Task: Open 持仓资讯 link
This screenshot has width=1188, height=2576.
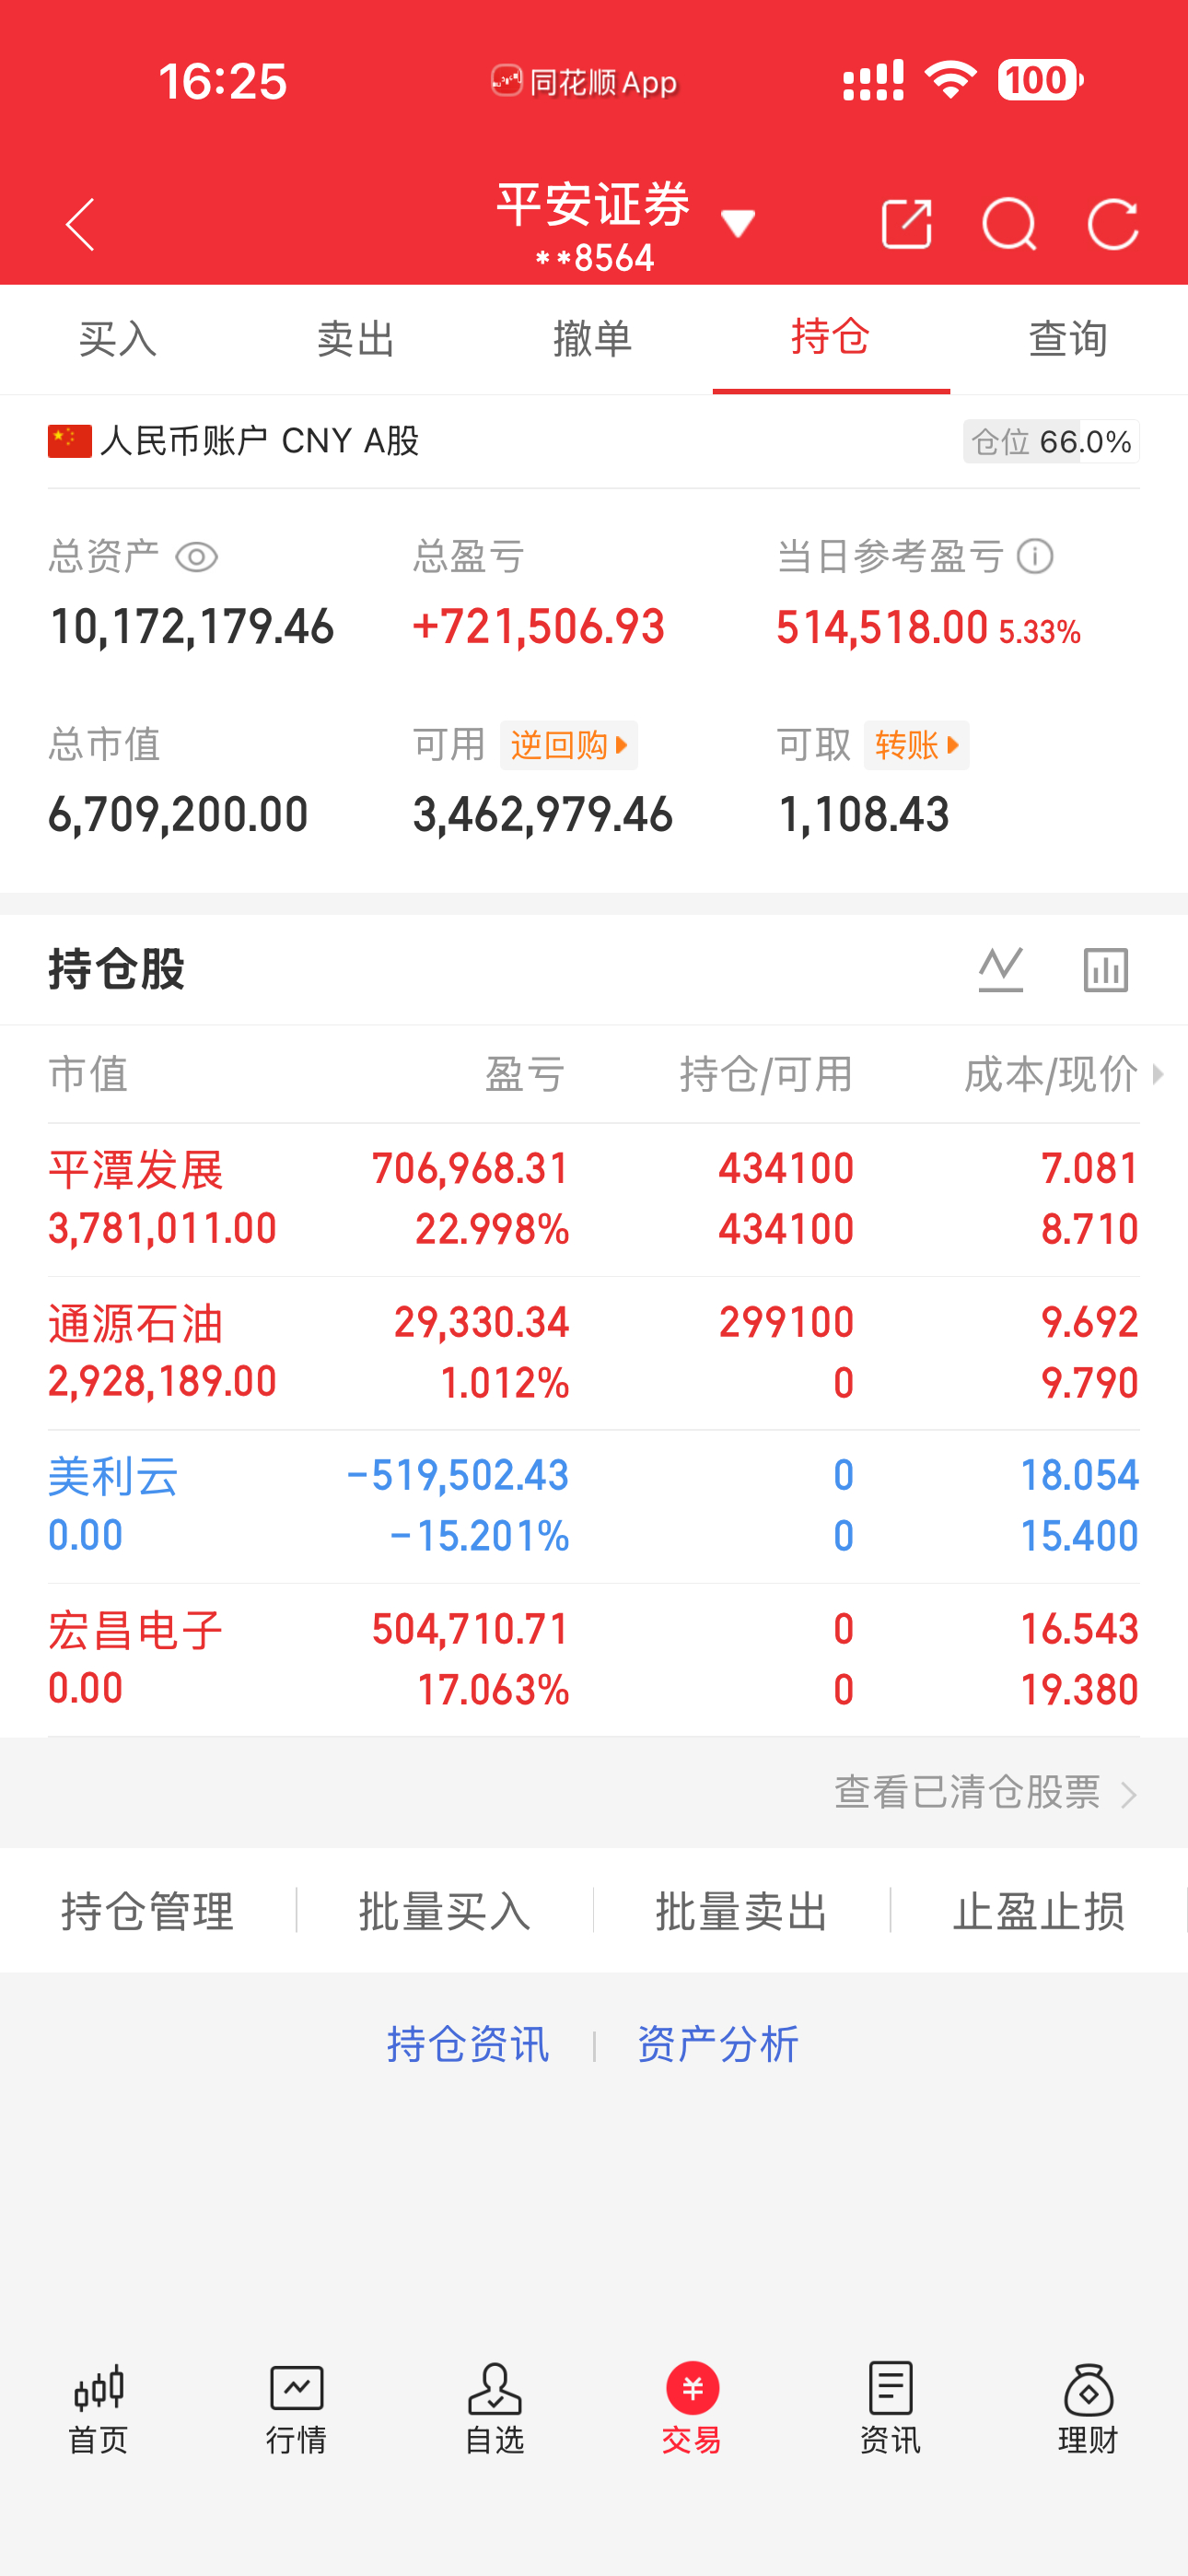Action: coord(469,2044)
